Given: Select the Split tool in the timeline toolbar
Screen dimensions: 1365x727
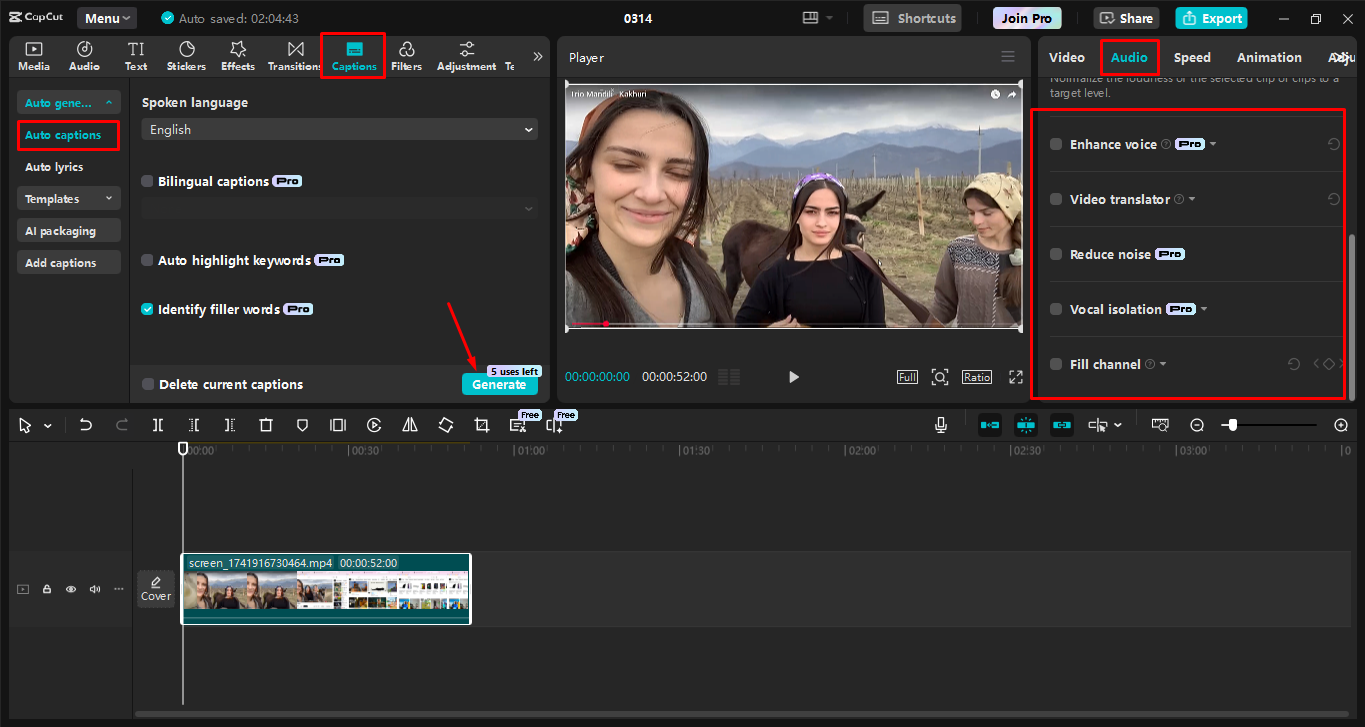Looking at the screenshot, I should [x=157, y=425].
